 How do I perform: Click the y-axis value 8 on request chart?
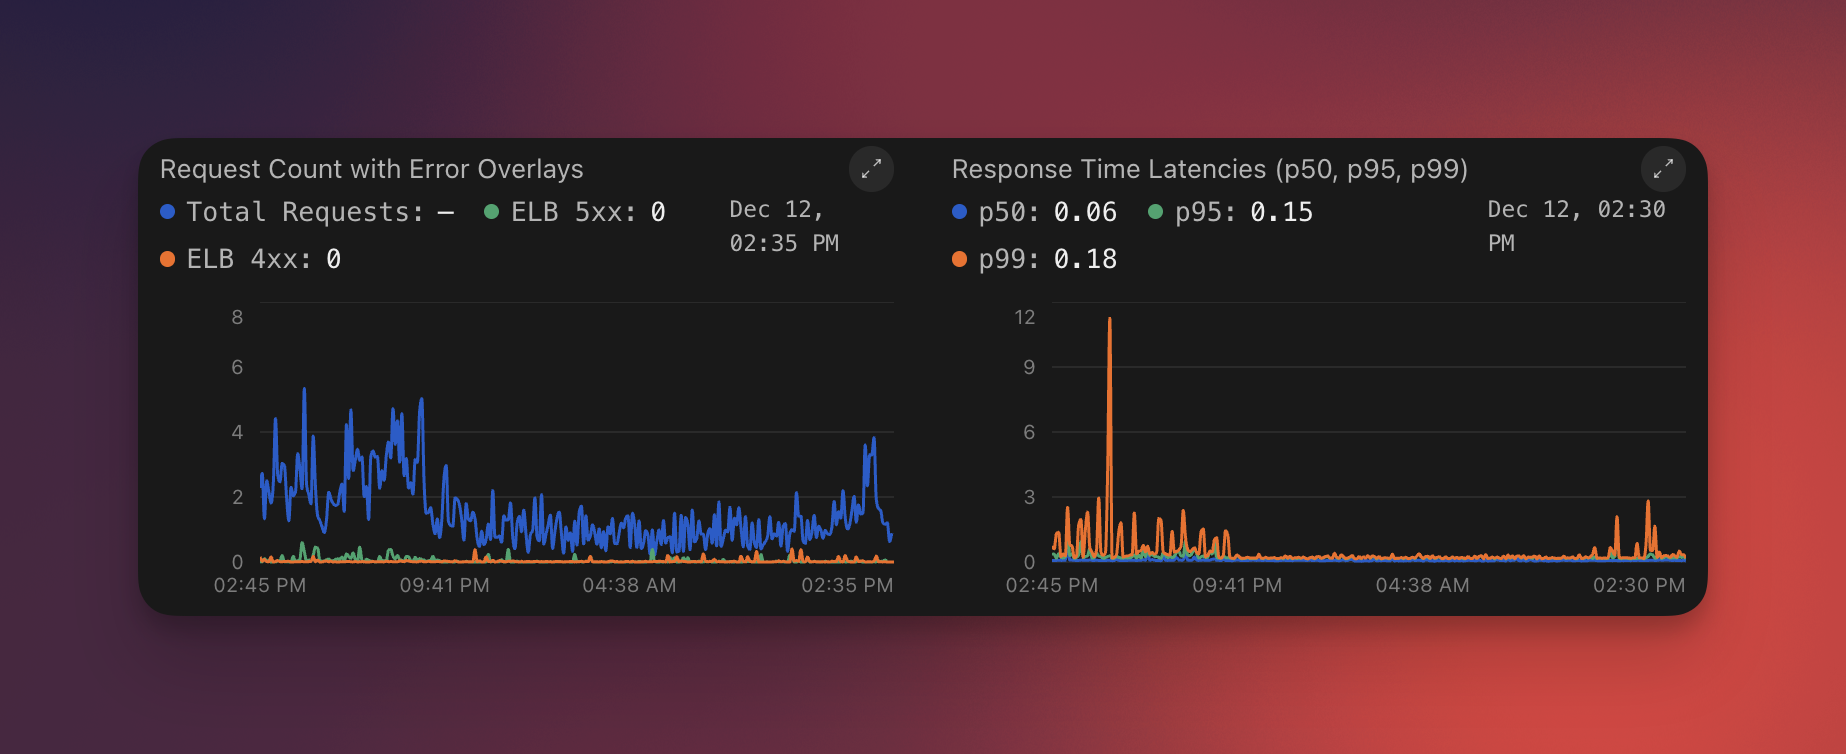tap(237, 317)
